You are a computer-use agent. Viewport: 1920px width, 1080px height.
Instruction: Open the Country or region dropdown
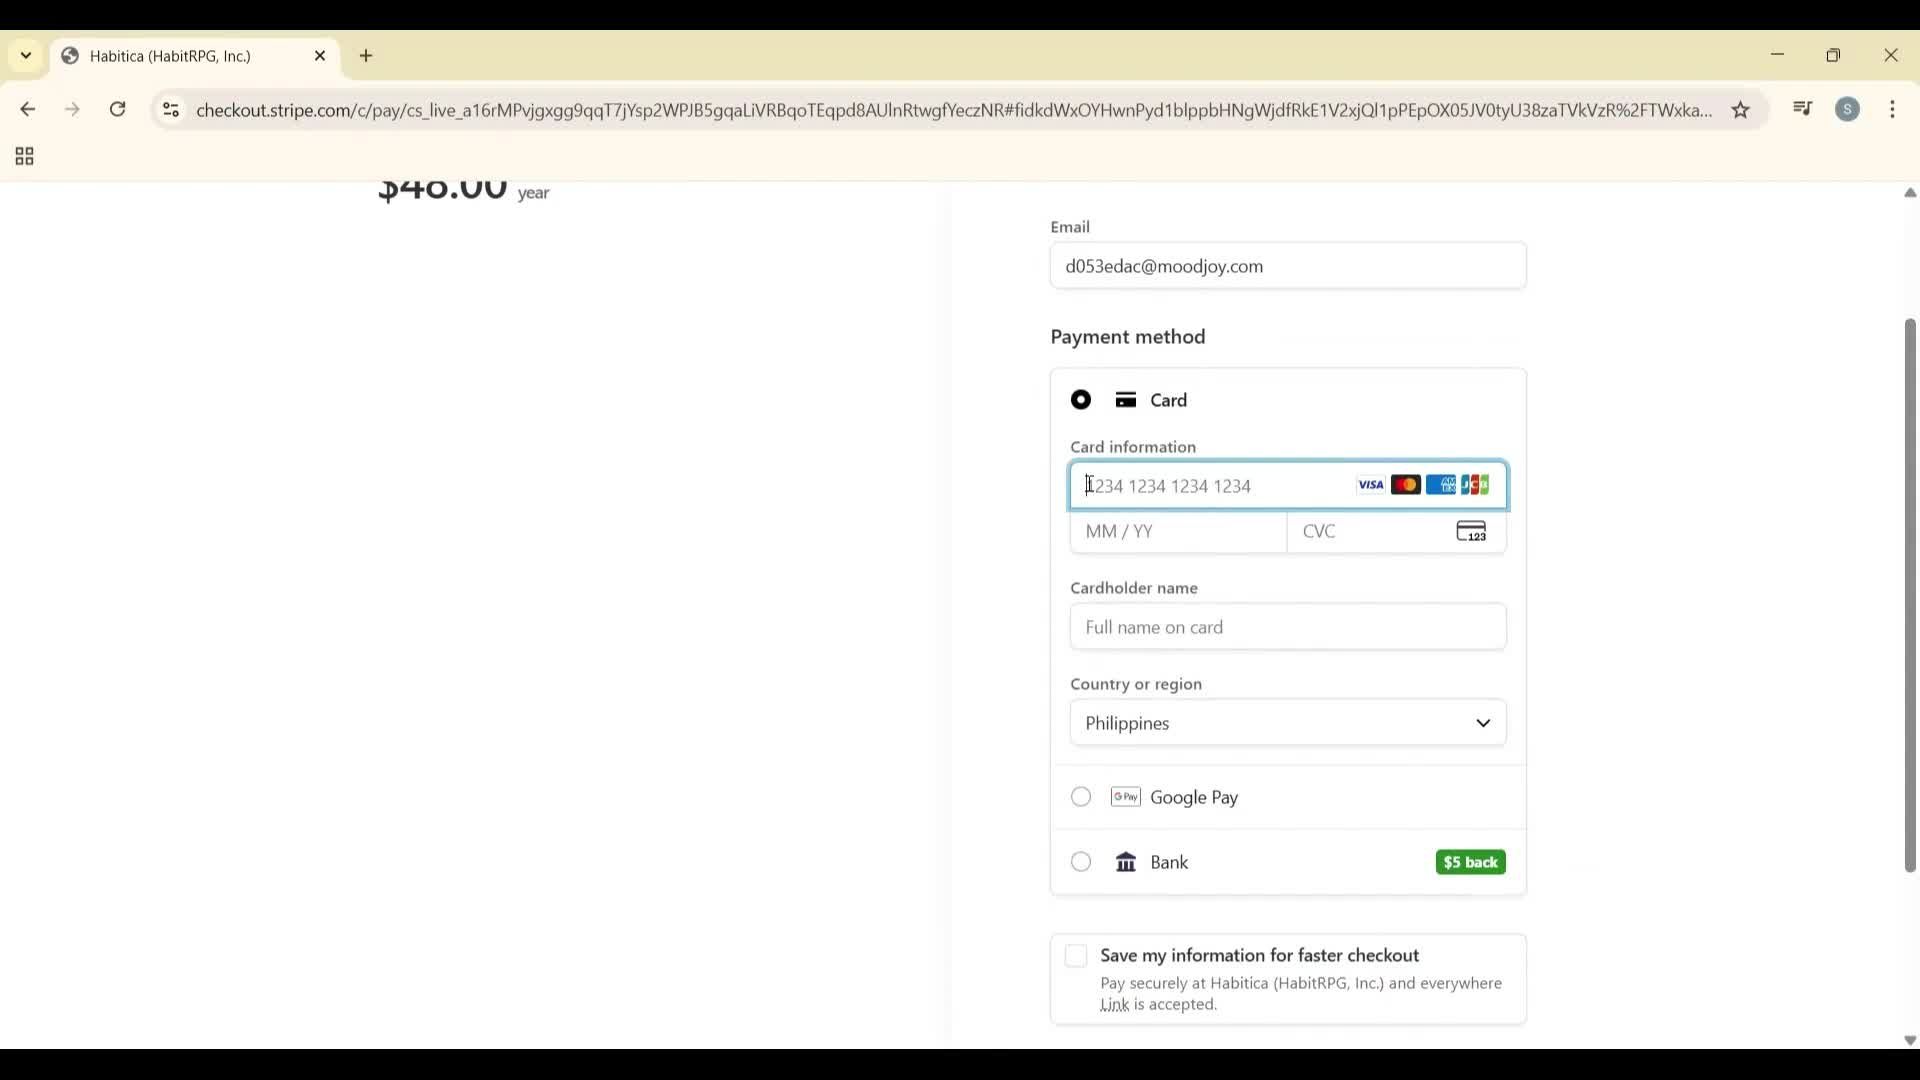coord(1287,722)
